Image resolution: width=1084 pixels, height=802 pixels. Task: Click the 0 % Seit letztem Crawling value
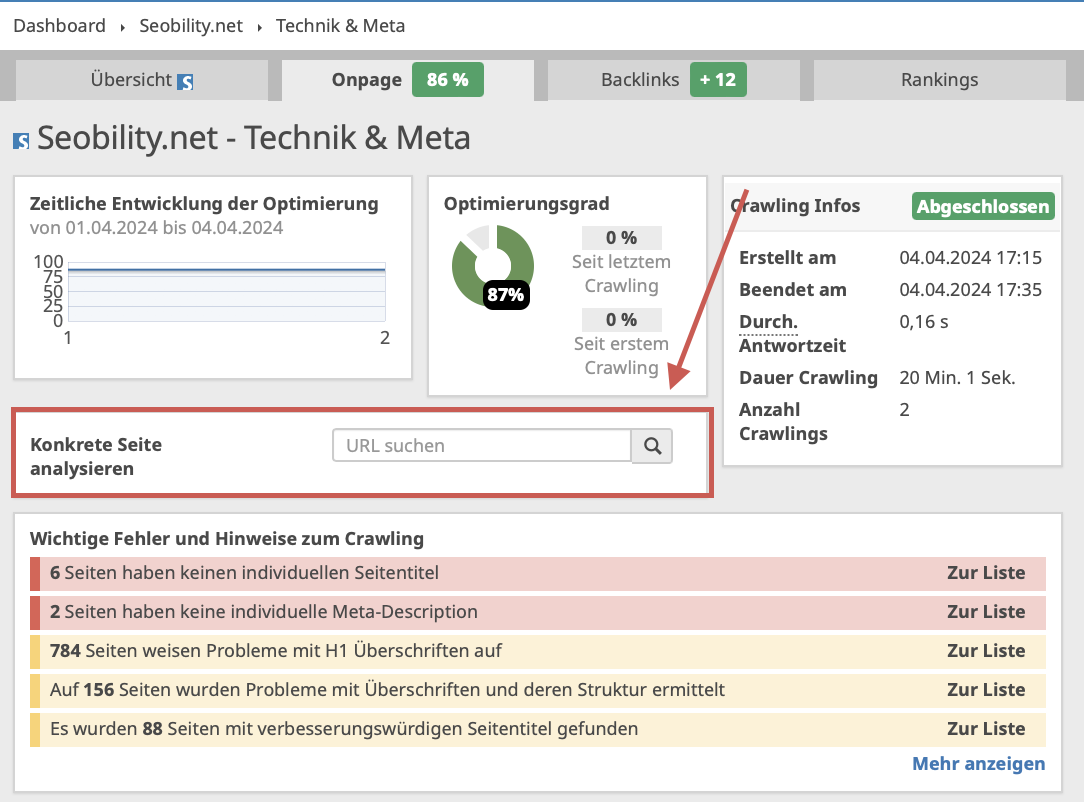coord(622,238)
